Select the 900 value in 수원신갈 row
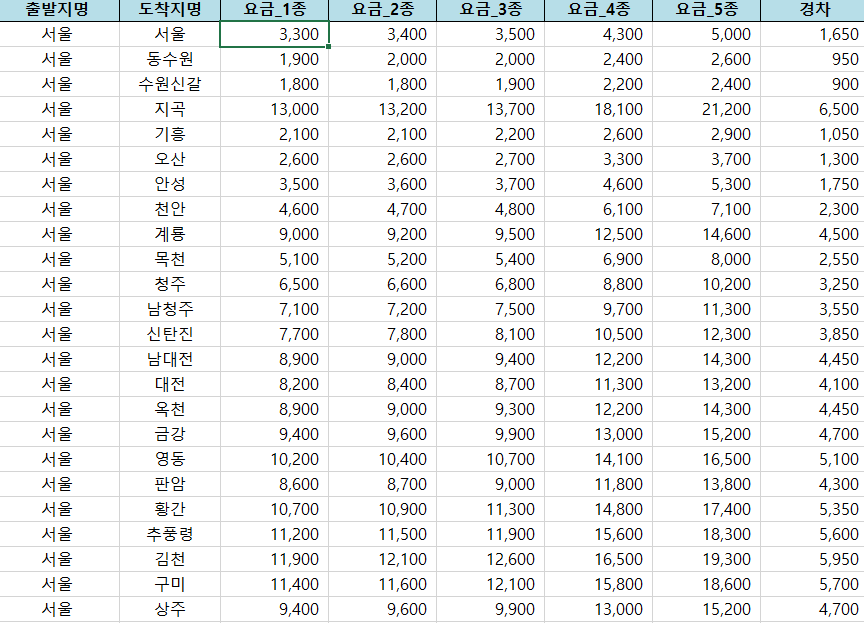 (x=813, y=84)
